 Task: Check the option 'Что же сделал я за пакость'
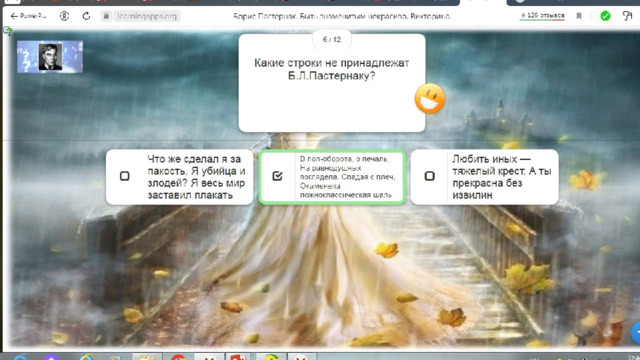point(124,176)
